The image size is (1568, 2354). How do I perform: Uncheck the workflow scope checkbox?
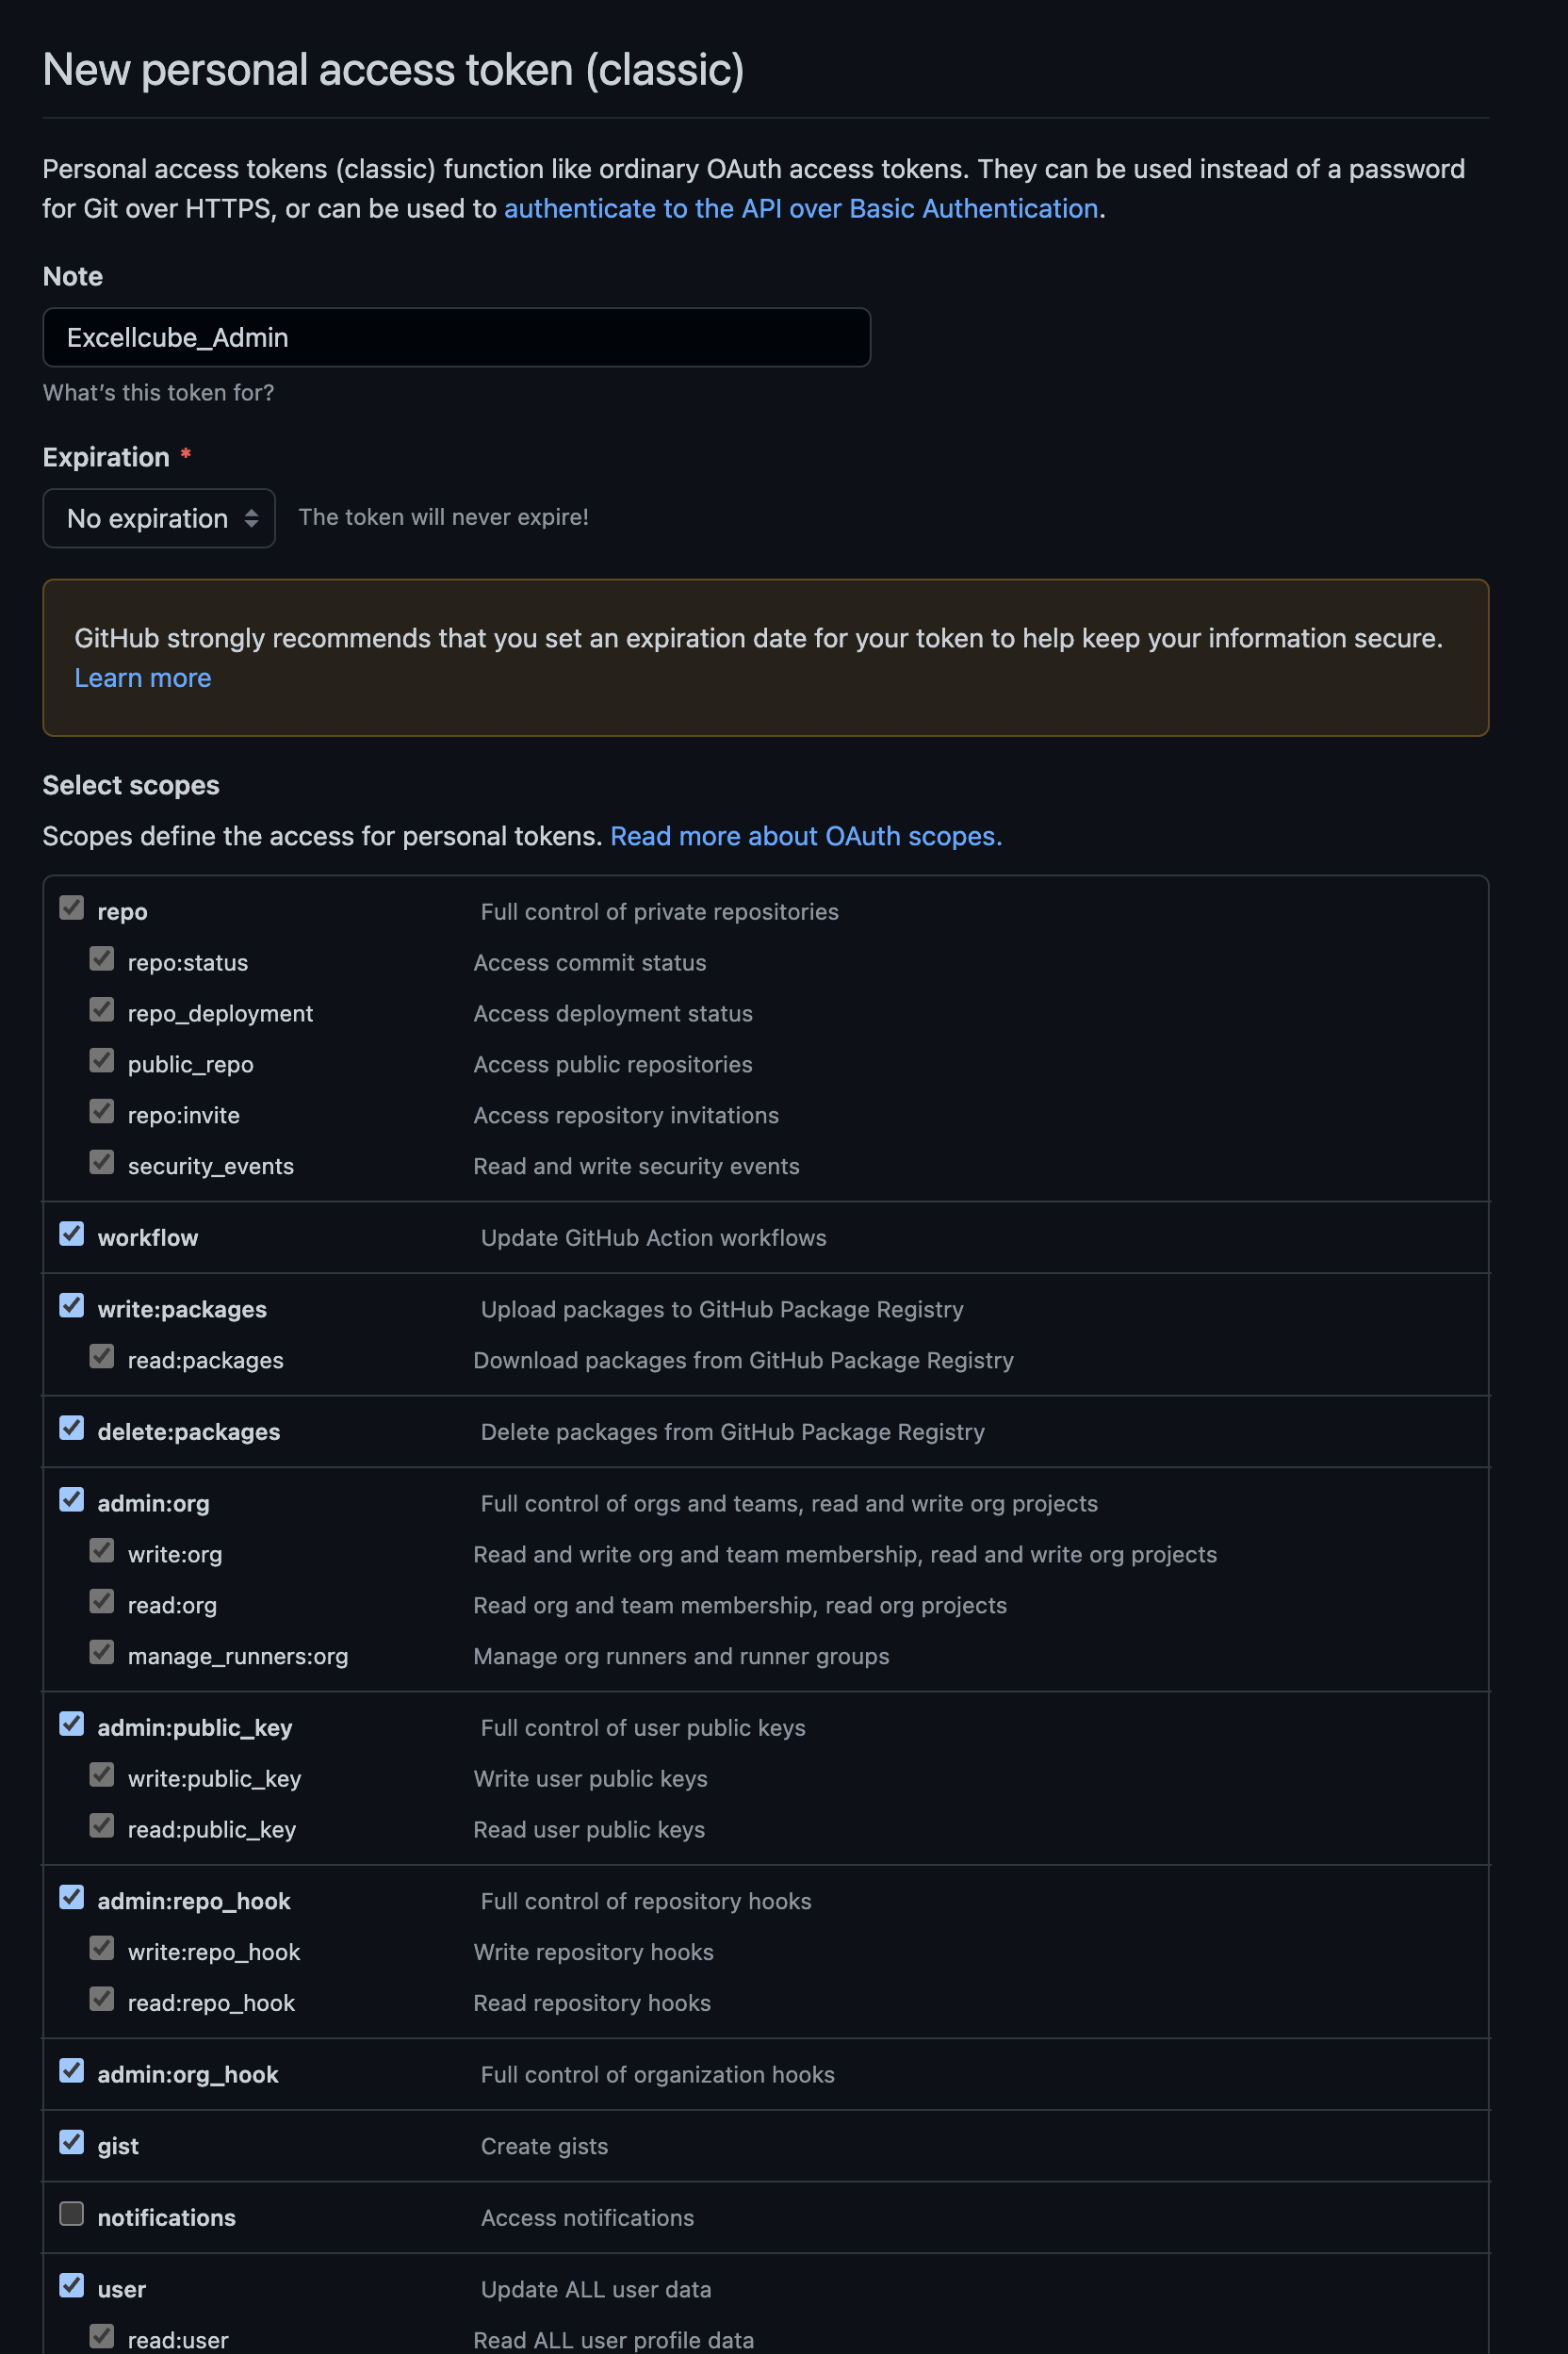coord(71,1234)
